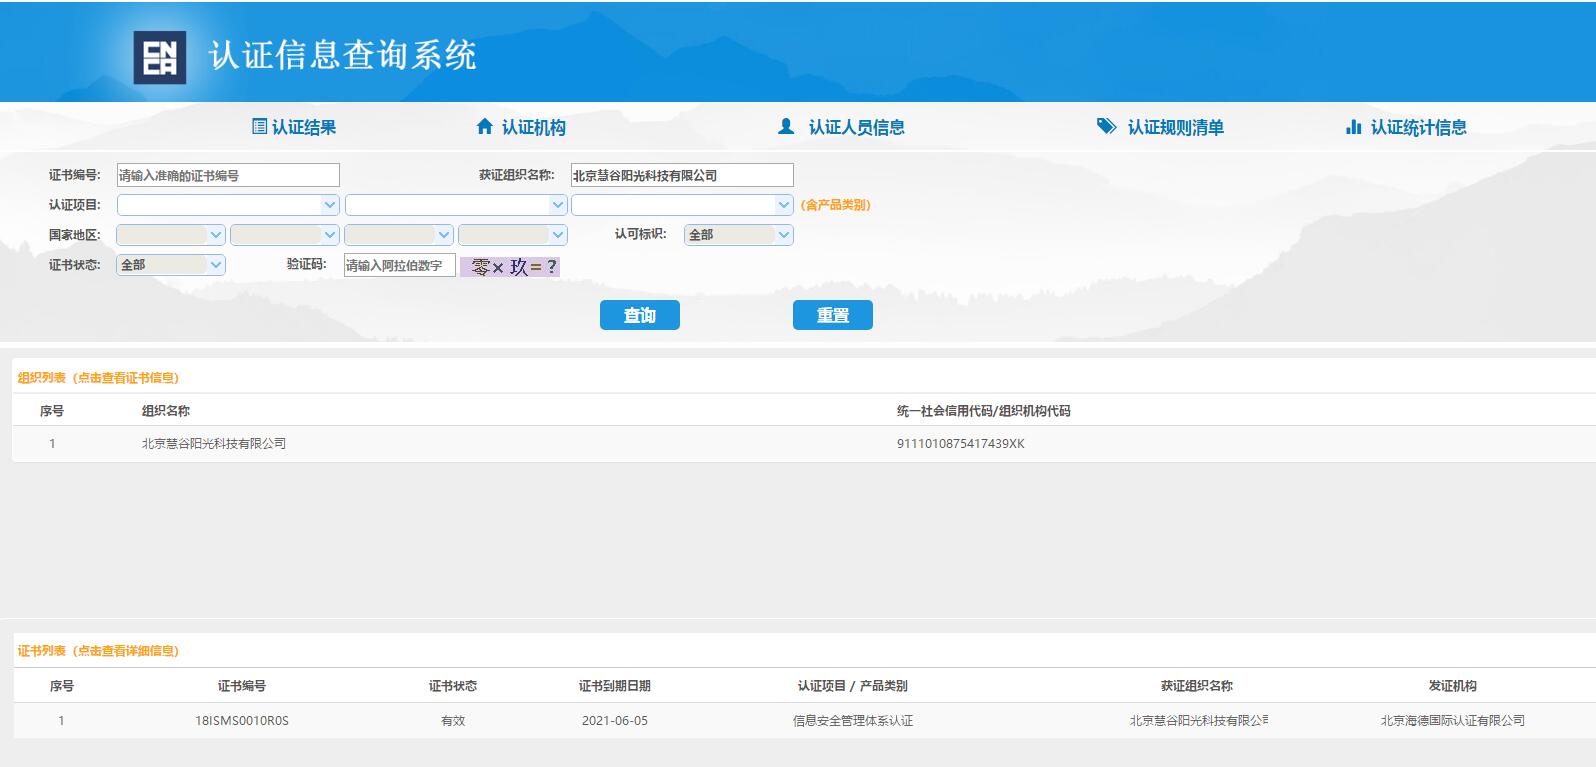Focus the 证书编号 input field

(x=228, y=175)
